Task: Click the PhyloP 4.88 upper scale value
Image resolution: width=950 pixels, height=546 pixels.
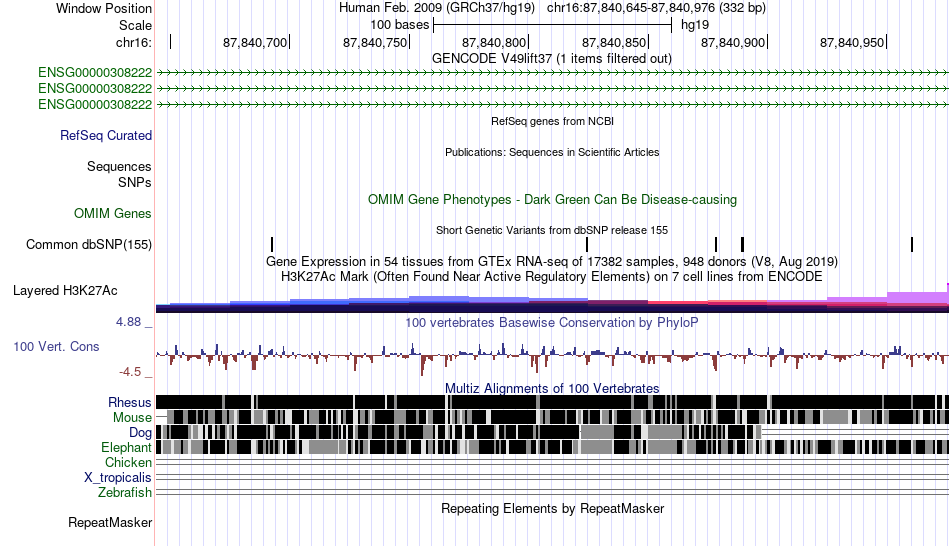Action: coord(128,322)
